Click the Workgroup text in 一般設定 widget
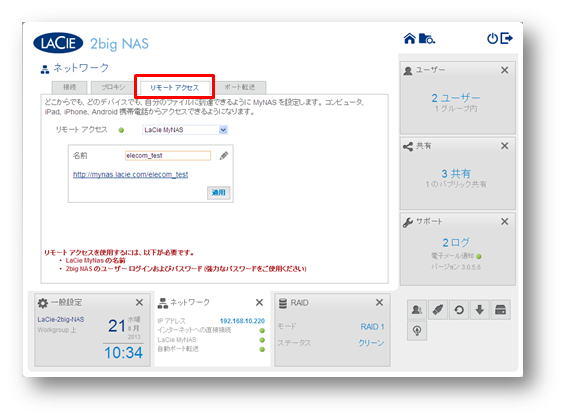This screenshot has width=565, height=419. (x=57, y=330)
